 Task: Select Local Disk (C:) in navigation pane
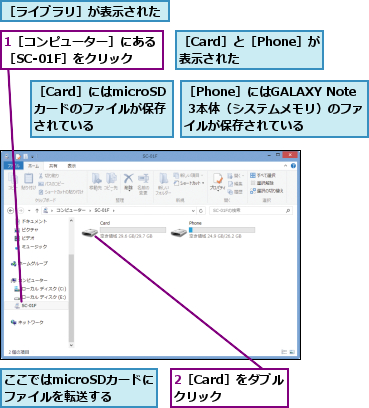click(x=40, y=289)
